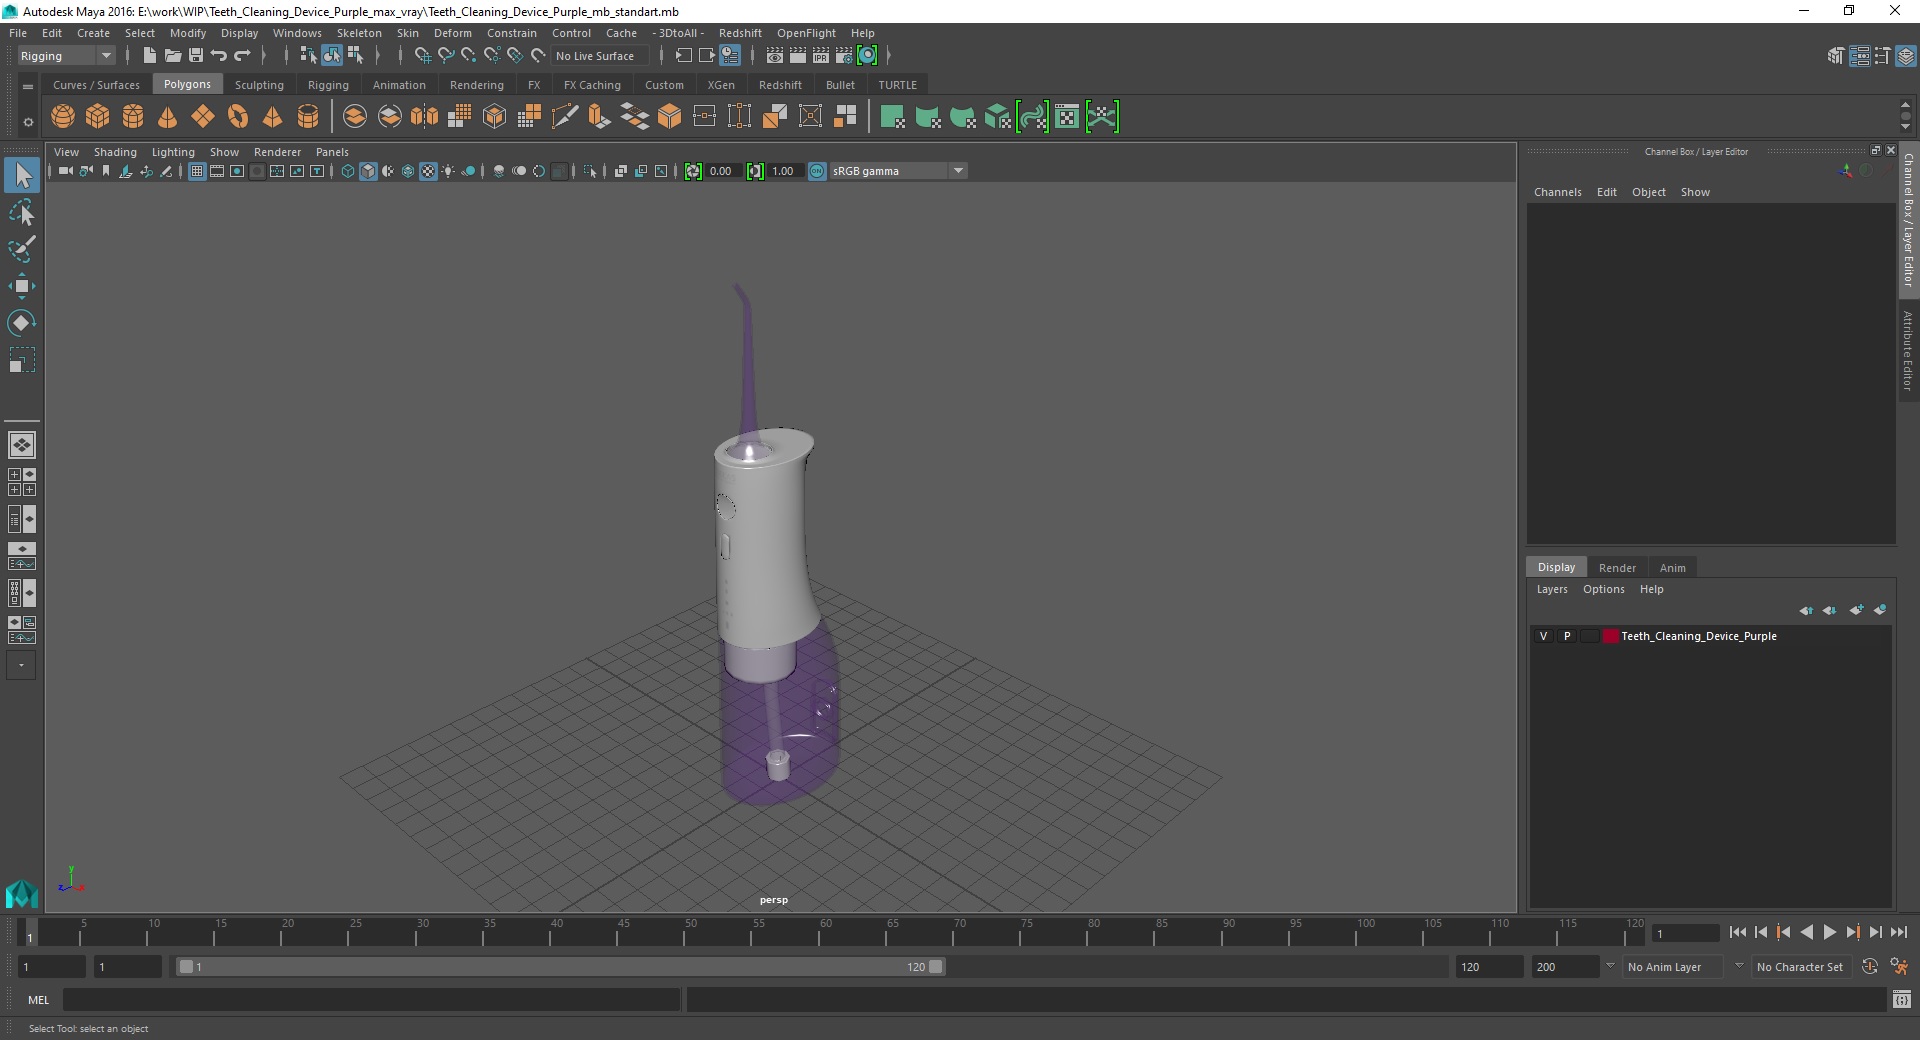
Task: Switch to the Anim layer tab
Action: (x=1672, y=568)
